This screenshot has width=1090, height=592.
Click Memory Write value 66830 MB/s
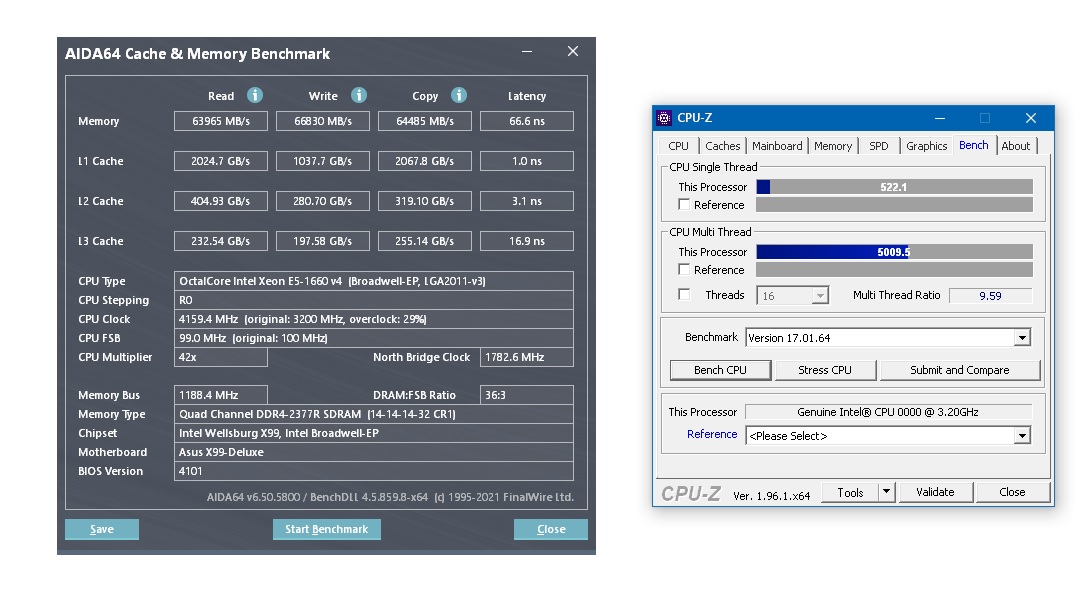[x=323, y=121]
